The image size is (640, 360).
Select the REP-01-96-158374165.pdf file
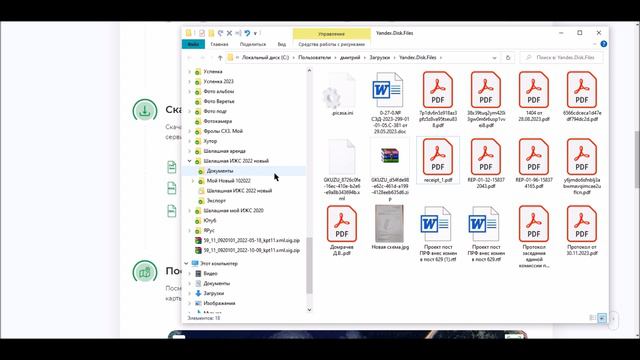pyautogui.click(x=533, y=157)
